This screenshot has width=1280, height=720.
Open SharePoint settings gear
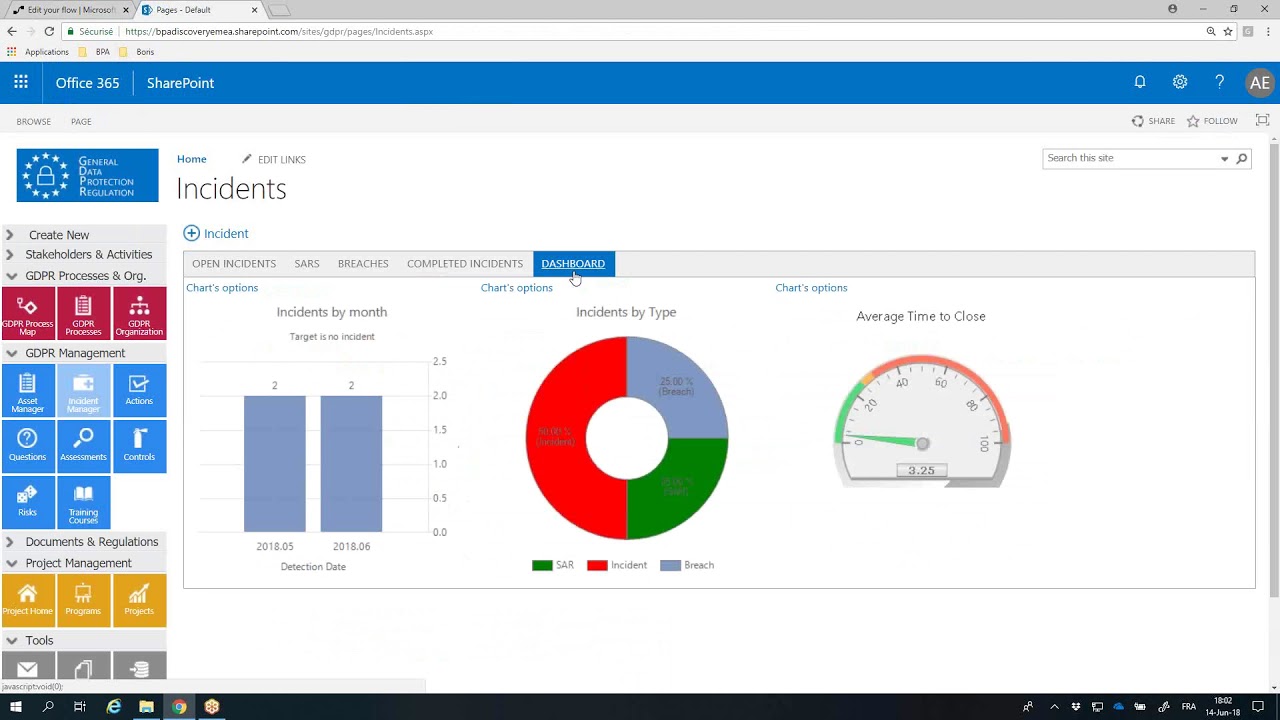(1180, 83)
